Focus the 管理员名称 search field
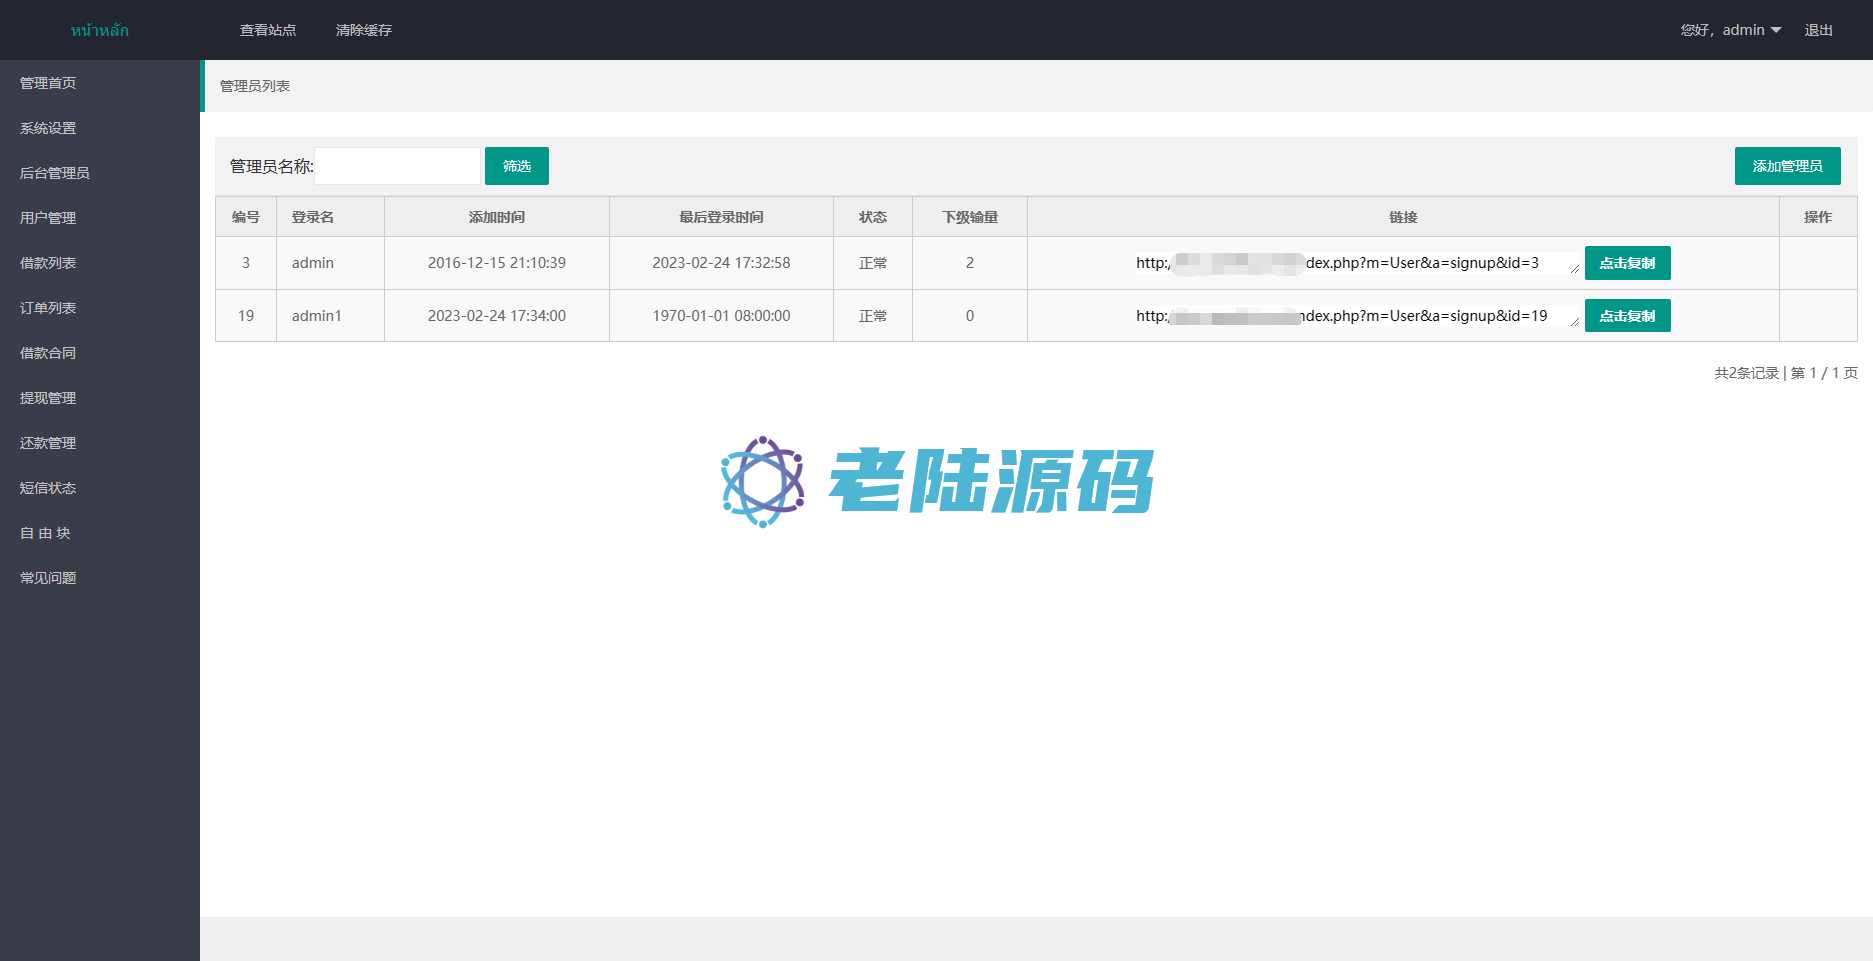Image resolution: width=1873 pixels, height=961 pixels. click(x=398, y=166)
